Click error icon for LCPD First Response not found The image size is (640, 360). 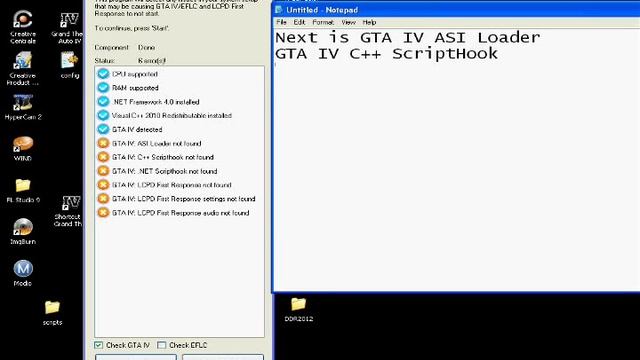[103, 185]
